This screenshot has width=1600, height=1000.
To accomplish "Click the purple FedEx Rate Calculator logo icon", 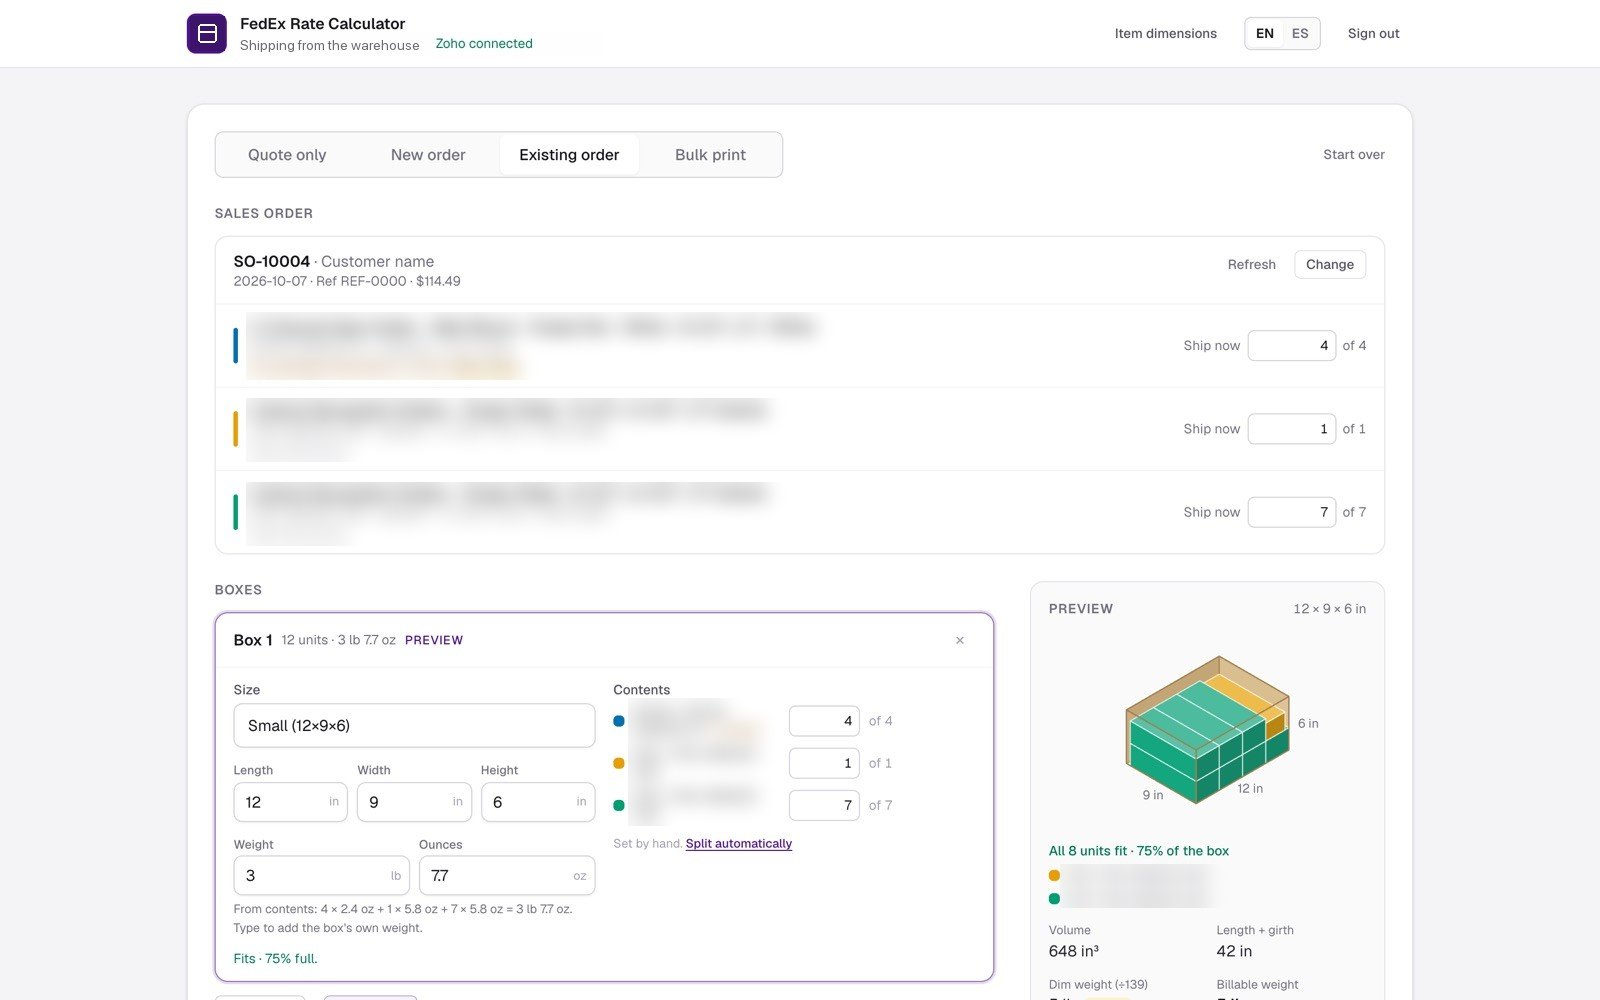I will point(207,34).
